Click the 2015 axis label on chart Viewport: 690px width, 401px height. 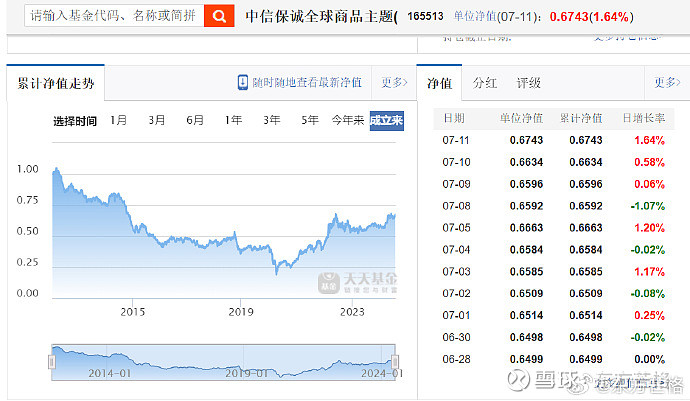tap(132, 312)
